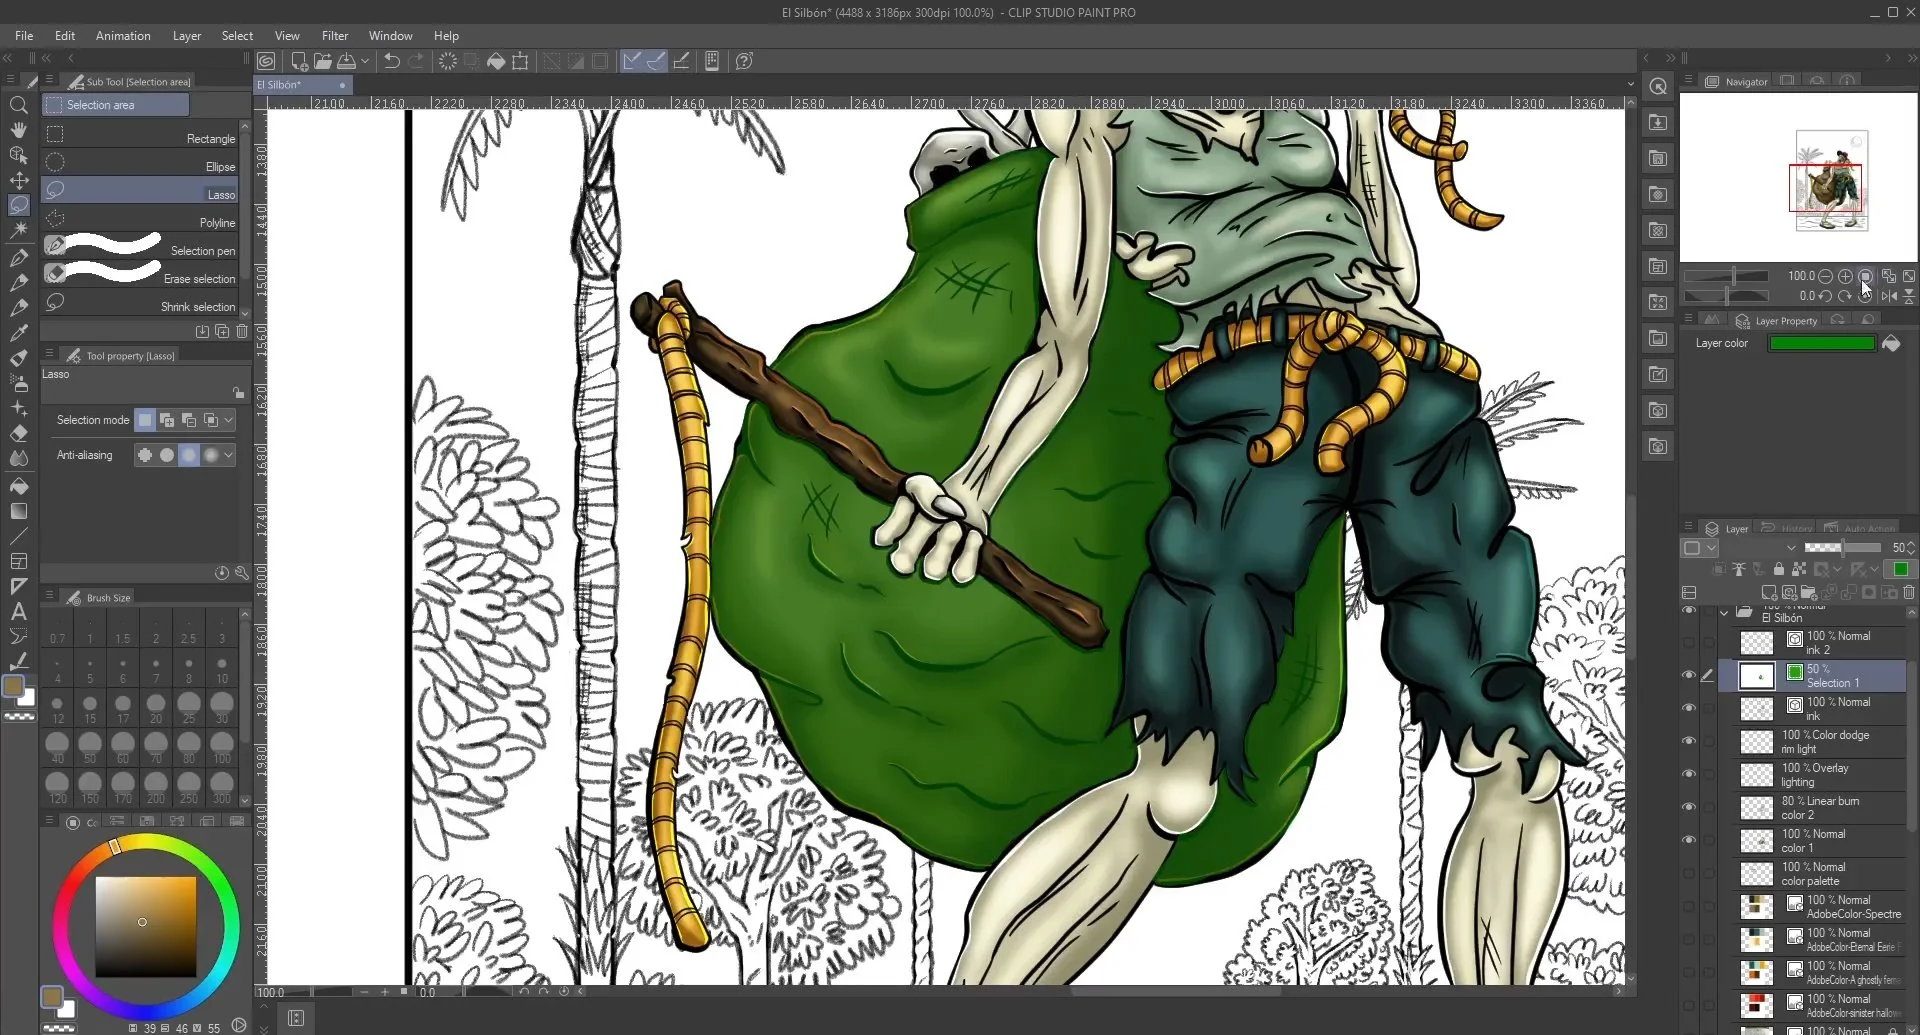Select brush size 20 preset

(x=156, y=708)
